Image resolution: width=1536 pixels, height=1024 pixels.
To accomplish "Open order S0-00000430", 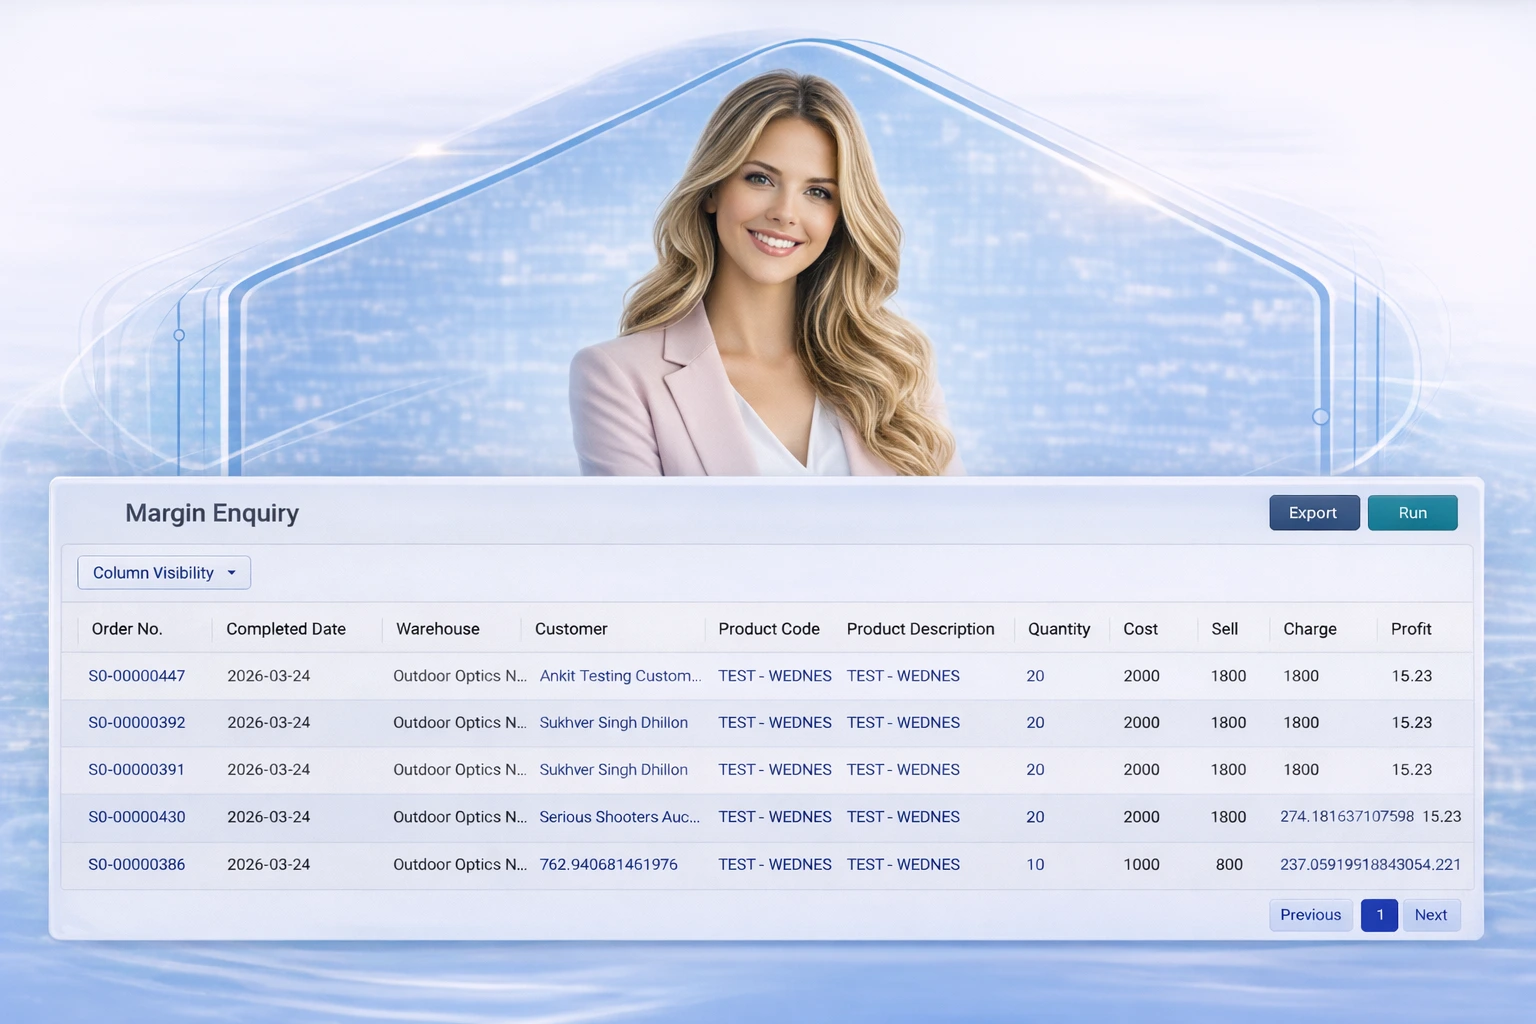I will [136, 817].
